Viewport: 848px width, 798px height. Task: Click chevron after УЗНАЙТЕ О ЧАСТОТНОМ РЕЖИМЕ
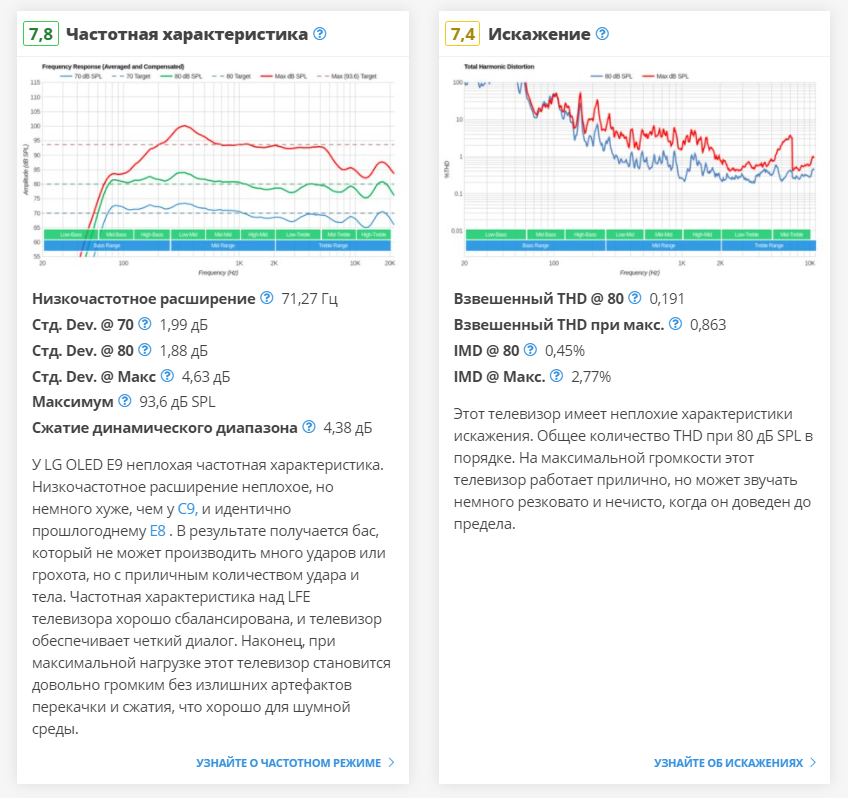pos(392,763)
